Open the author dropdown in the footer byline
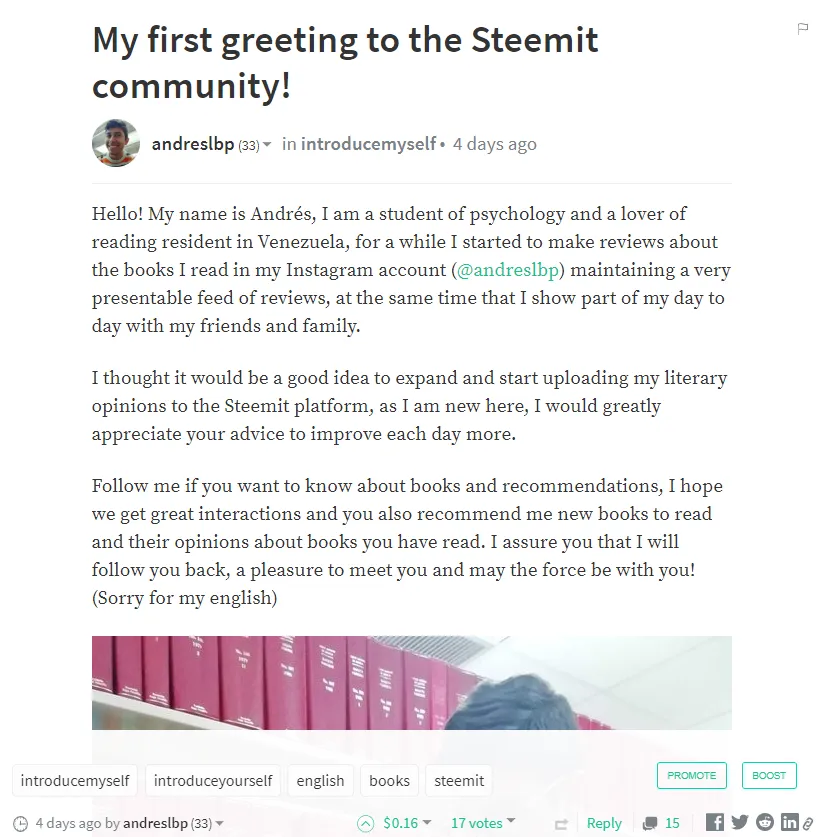This screenshot has width=839, height=837. pyautogui.click(x=219, y=824)
